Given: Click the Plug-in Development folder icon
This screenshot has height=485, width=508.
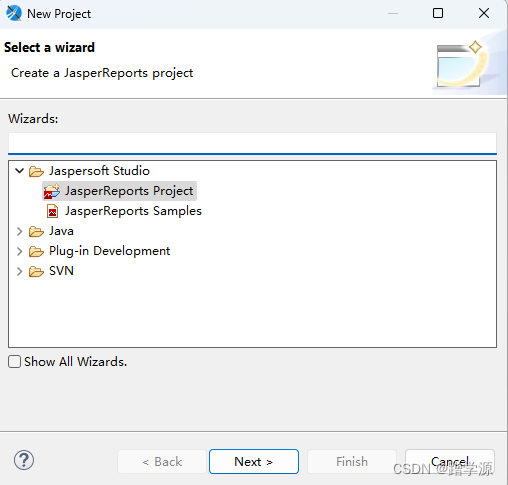Looking at the screenshot, I should click(x=36, y=251).
